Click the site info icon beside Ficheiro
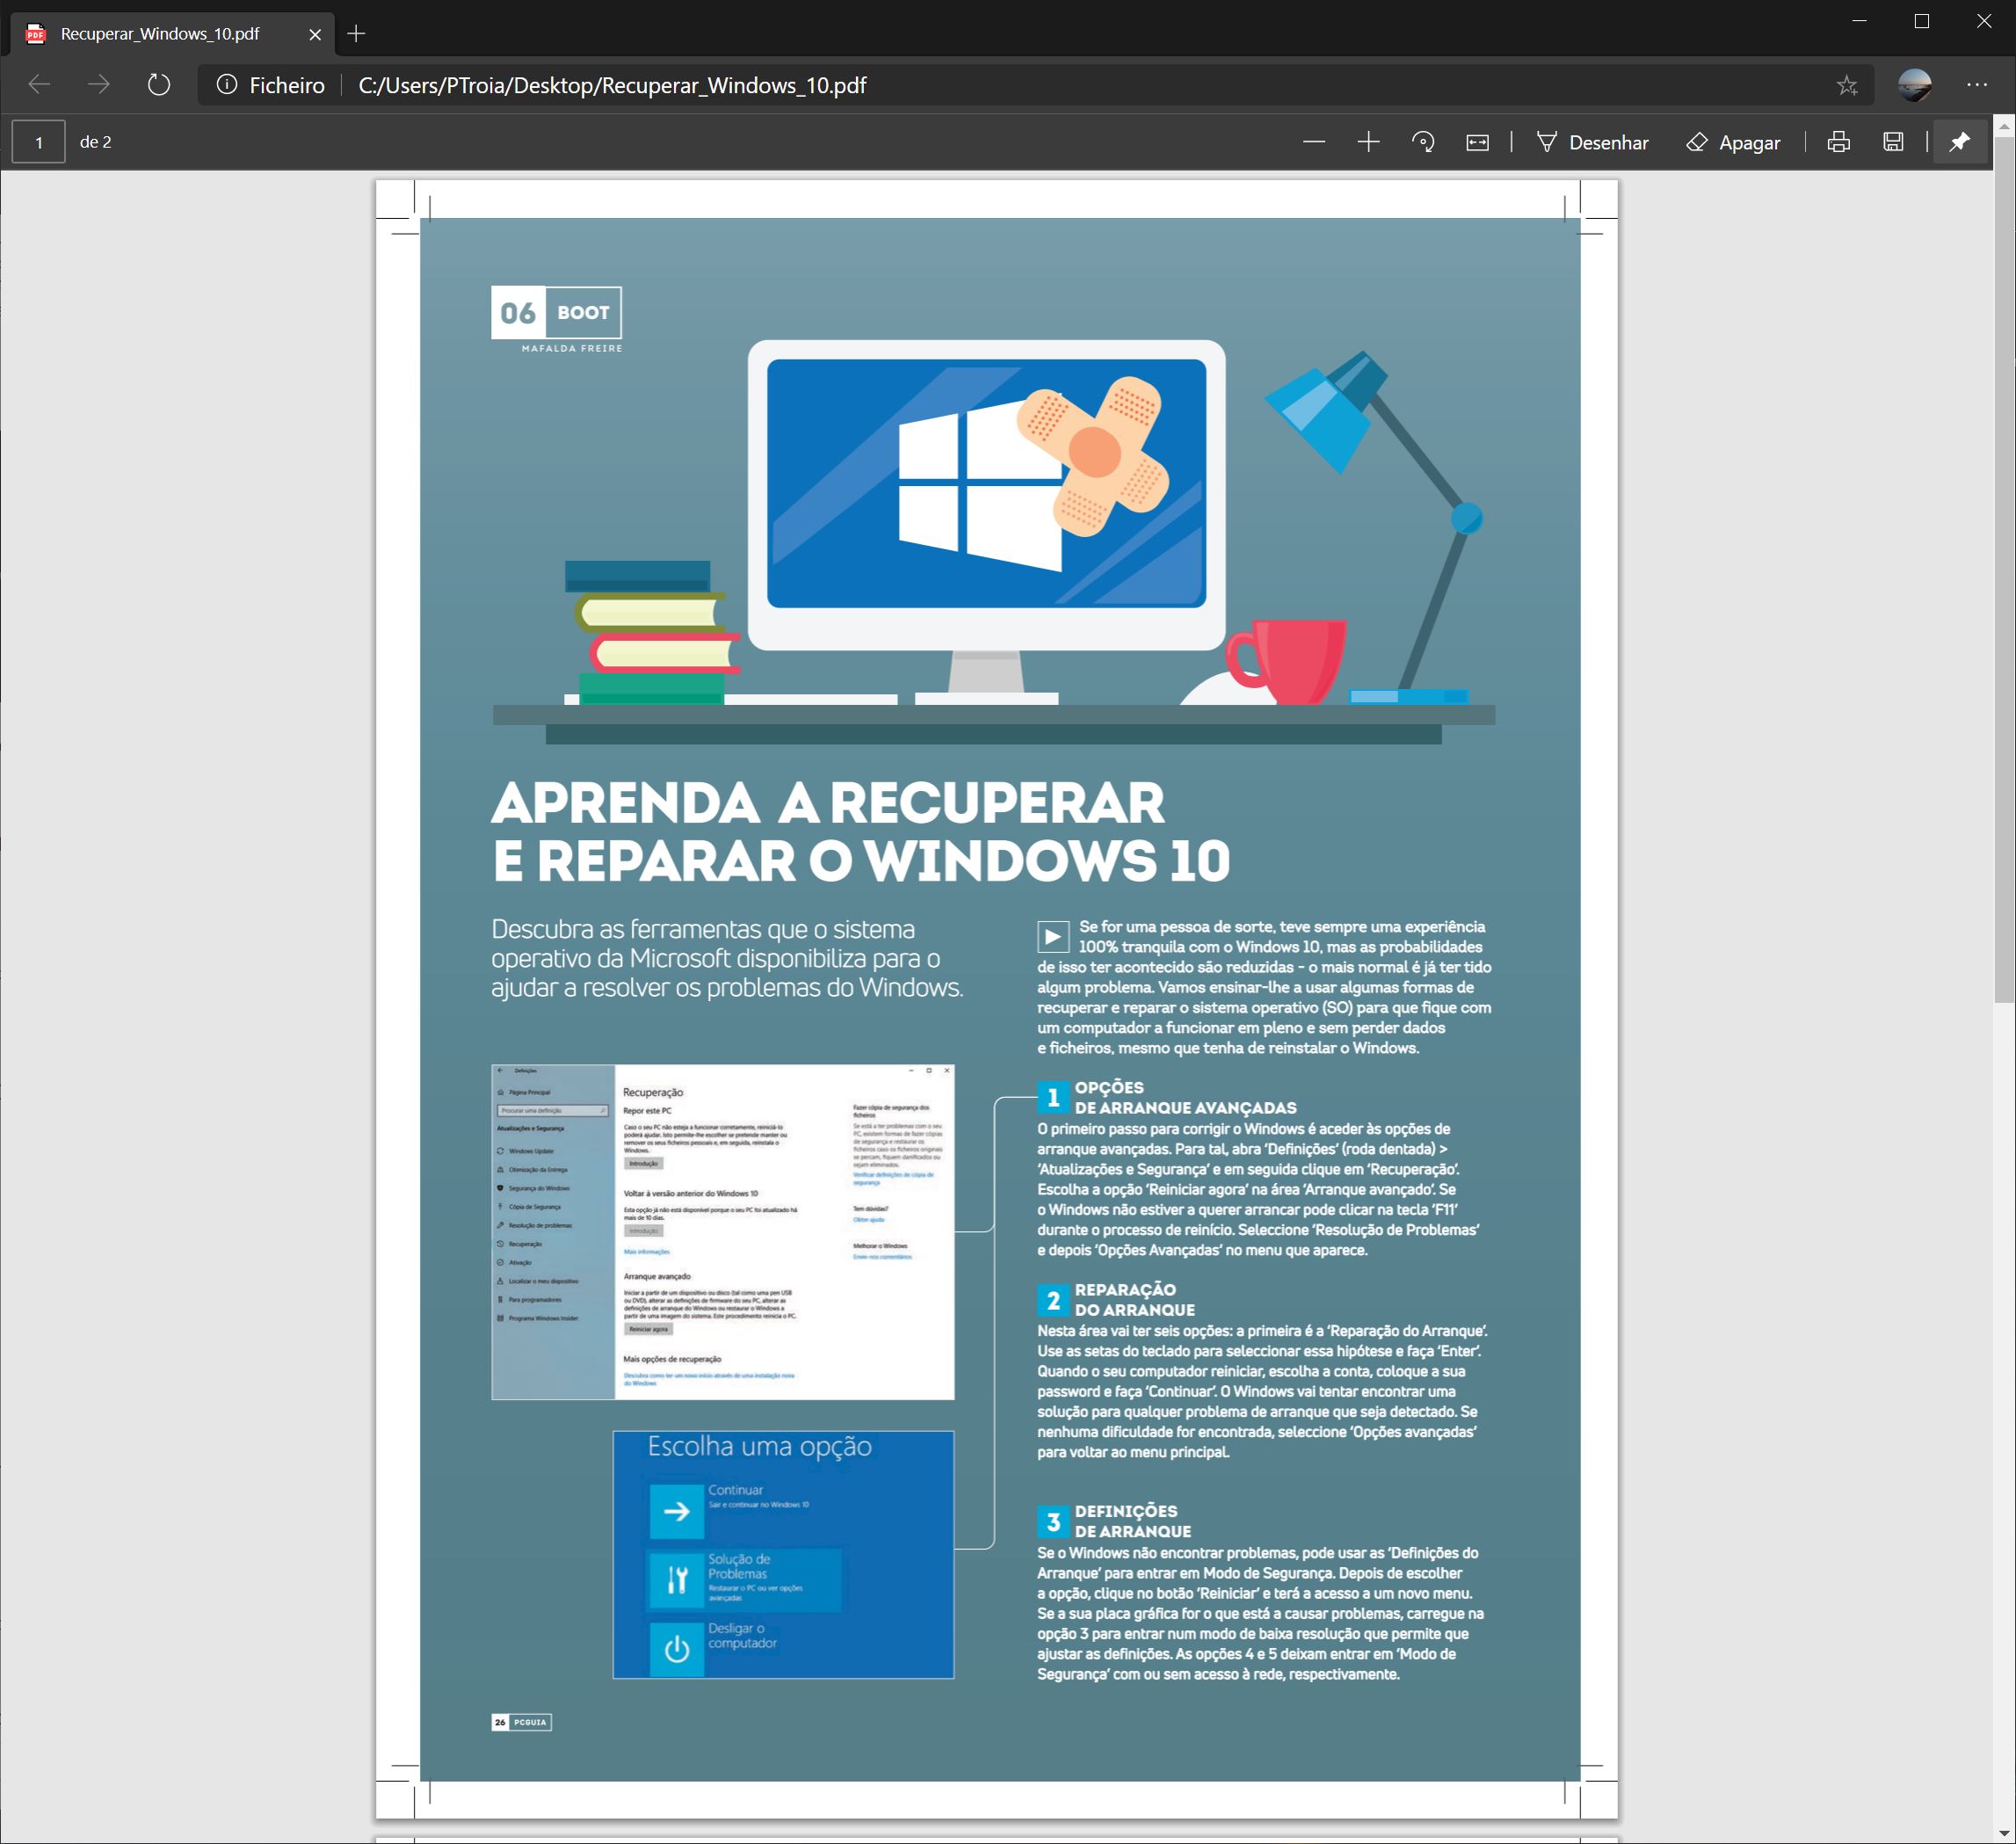2016x1844 pixels. pos(227,85)
